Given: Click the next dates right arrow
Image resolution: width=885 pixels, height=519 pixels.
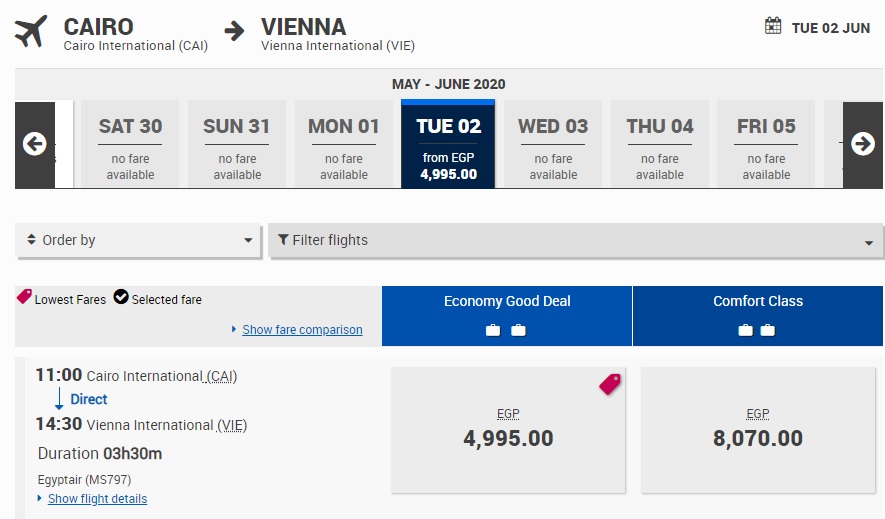Looking at the screenshot, I should click(862, 144).
